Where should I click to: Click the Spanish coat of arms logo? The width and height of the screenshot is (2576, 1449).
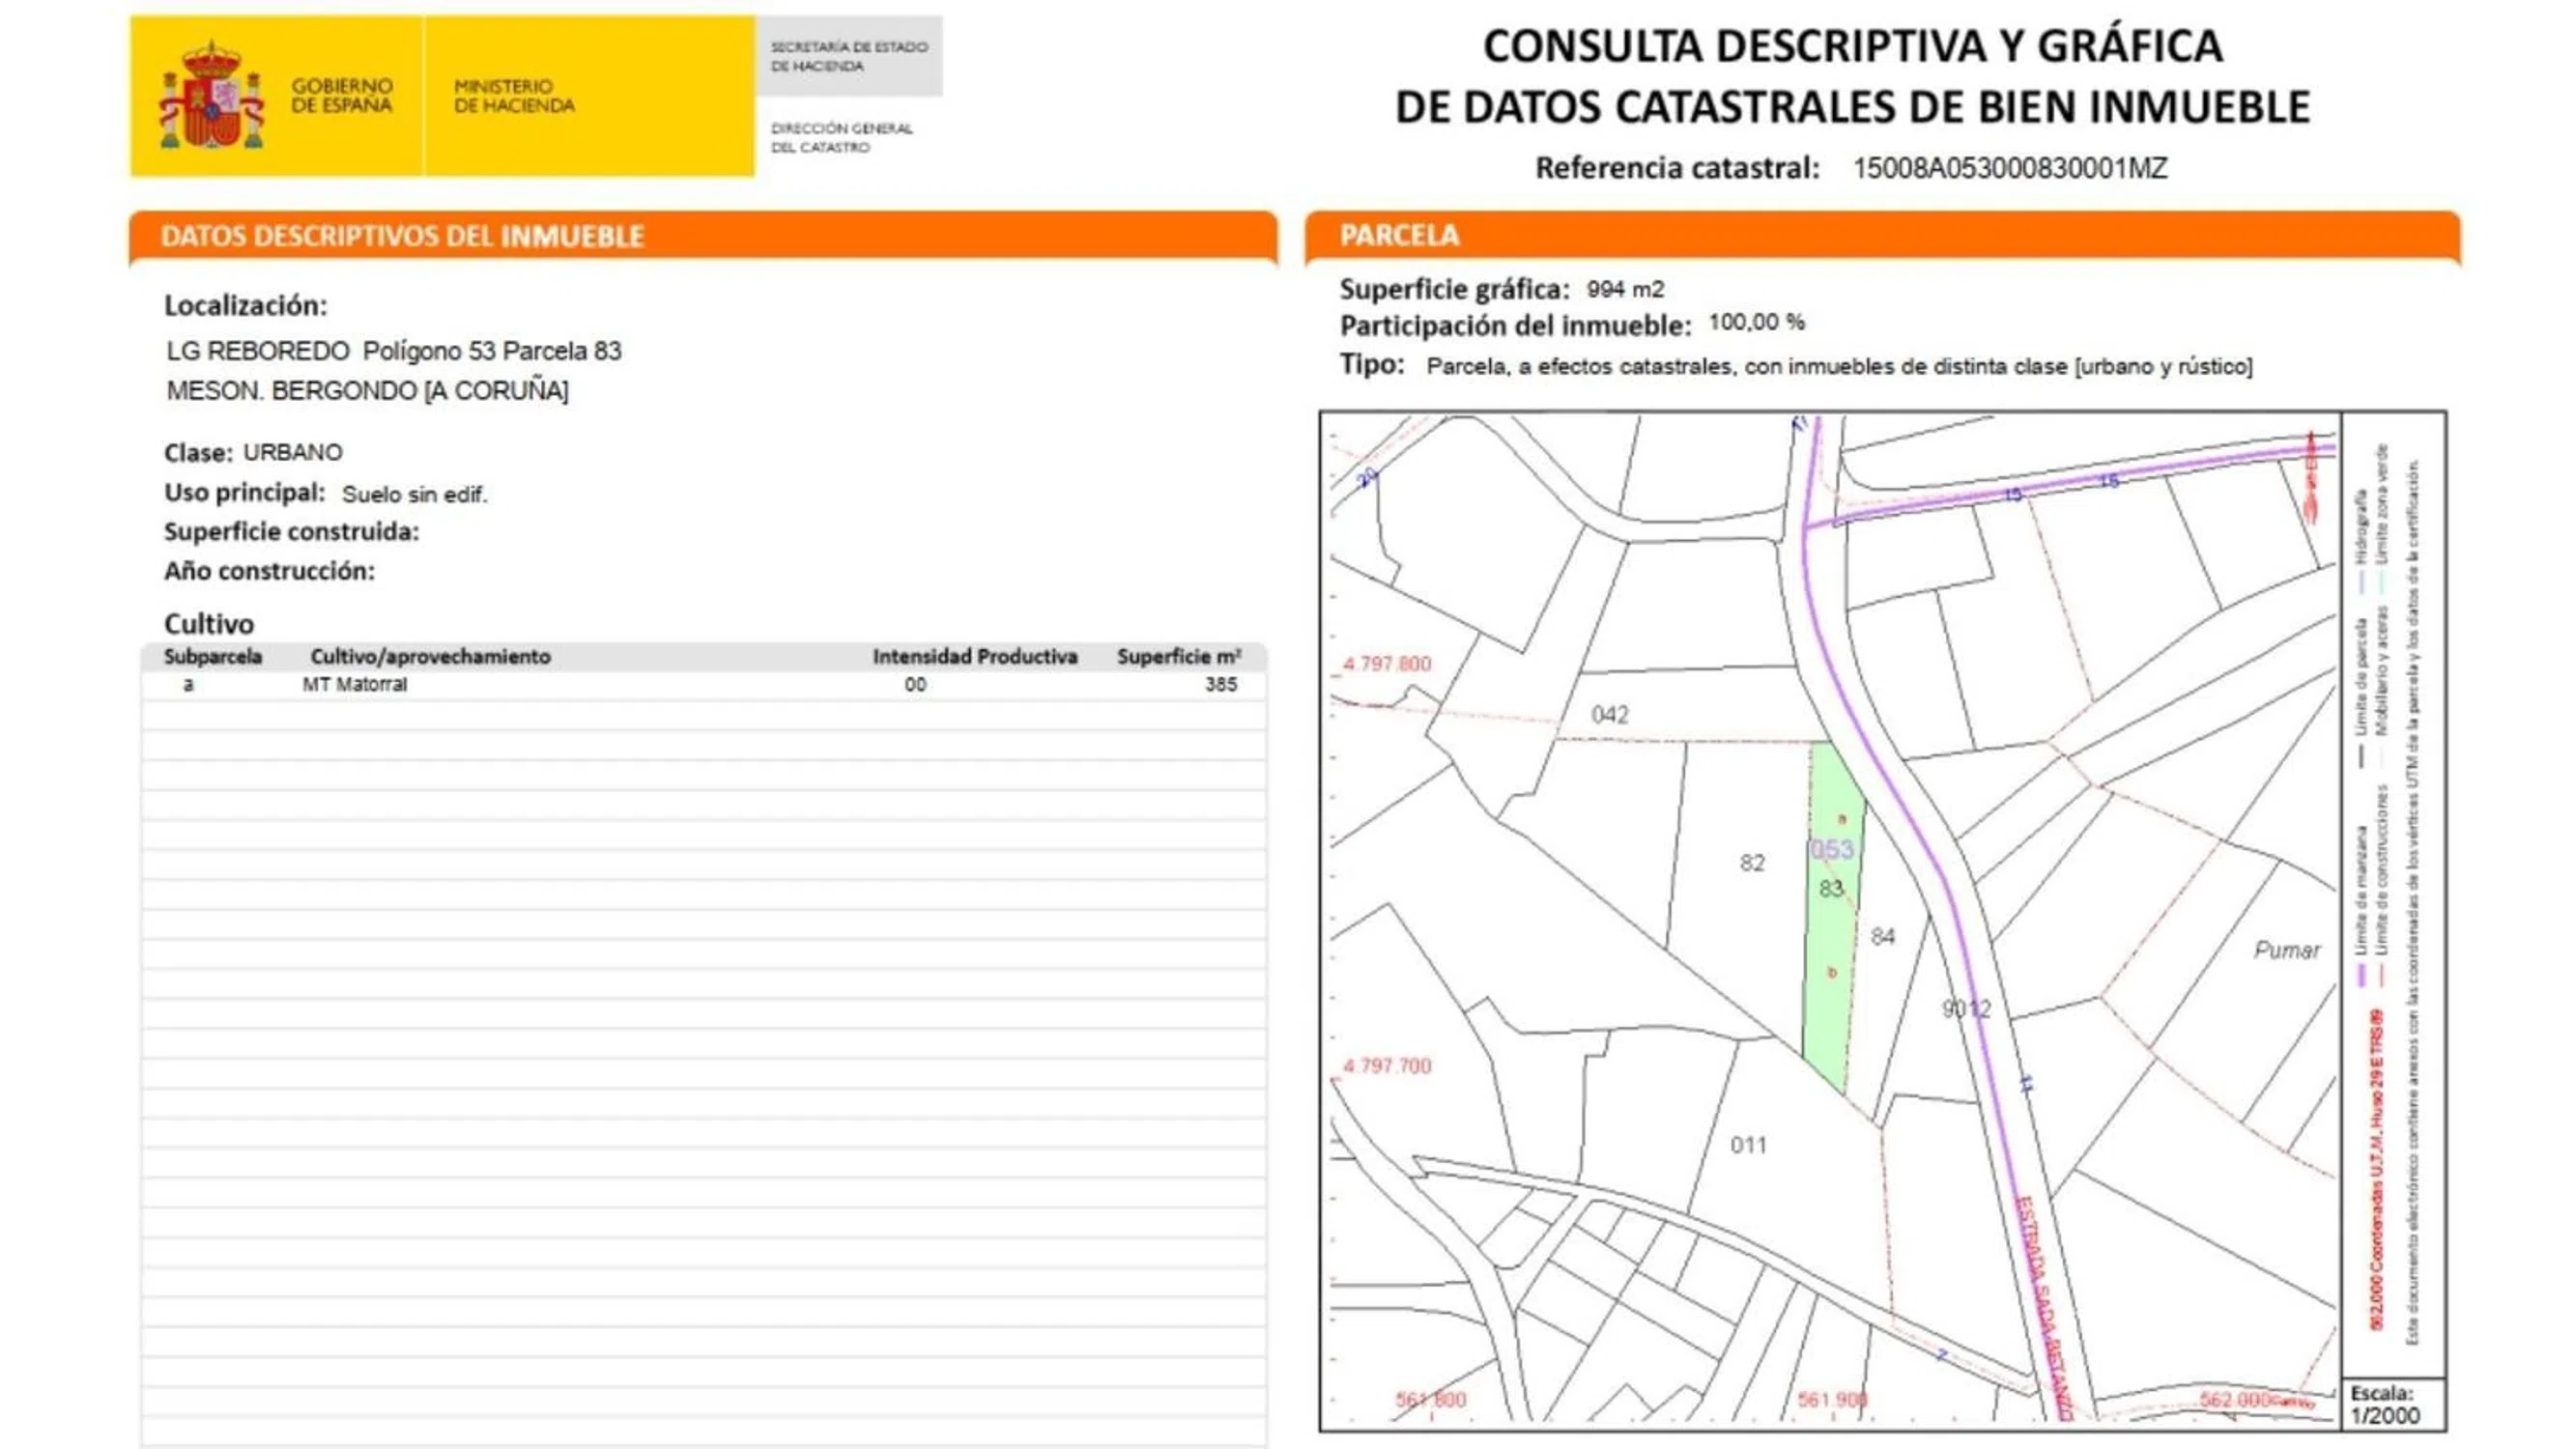pyautogui.click(x=211, y=96)
